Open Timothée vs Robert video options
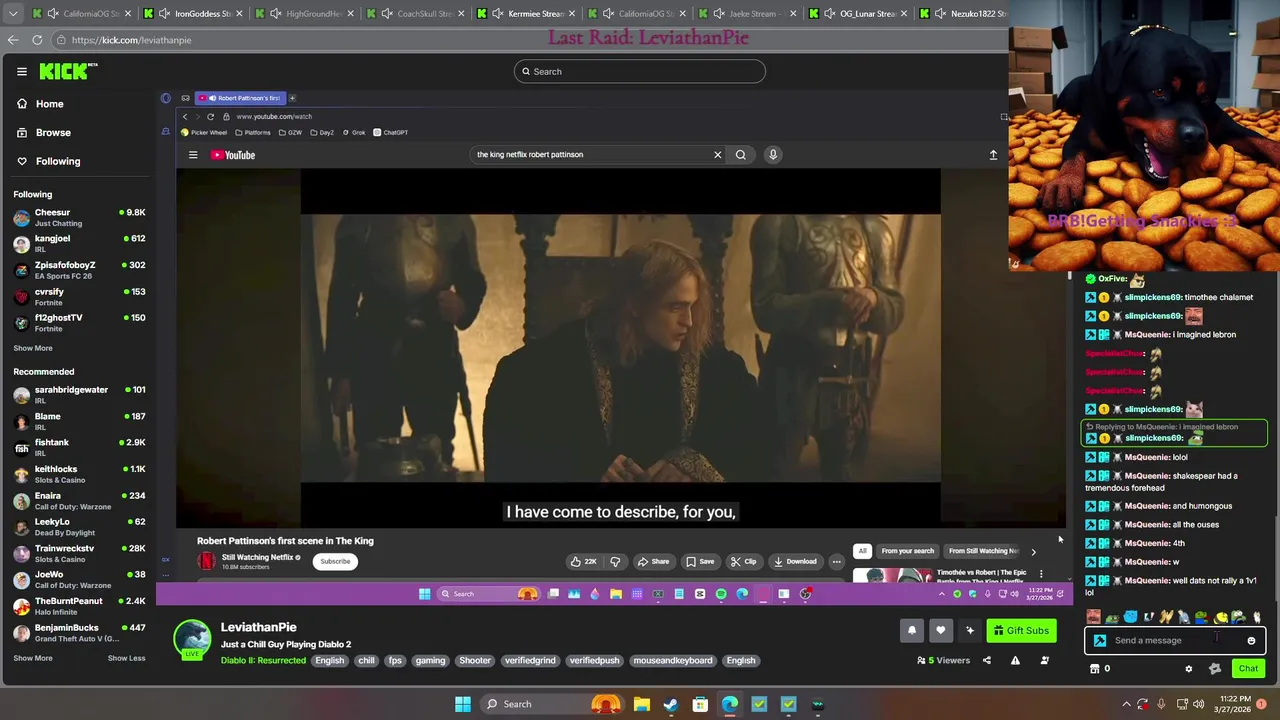The image size is (1280, 720). (x=1041, y=574)
